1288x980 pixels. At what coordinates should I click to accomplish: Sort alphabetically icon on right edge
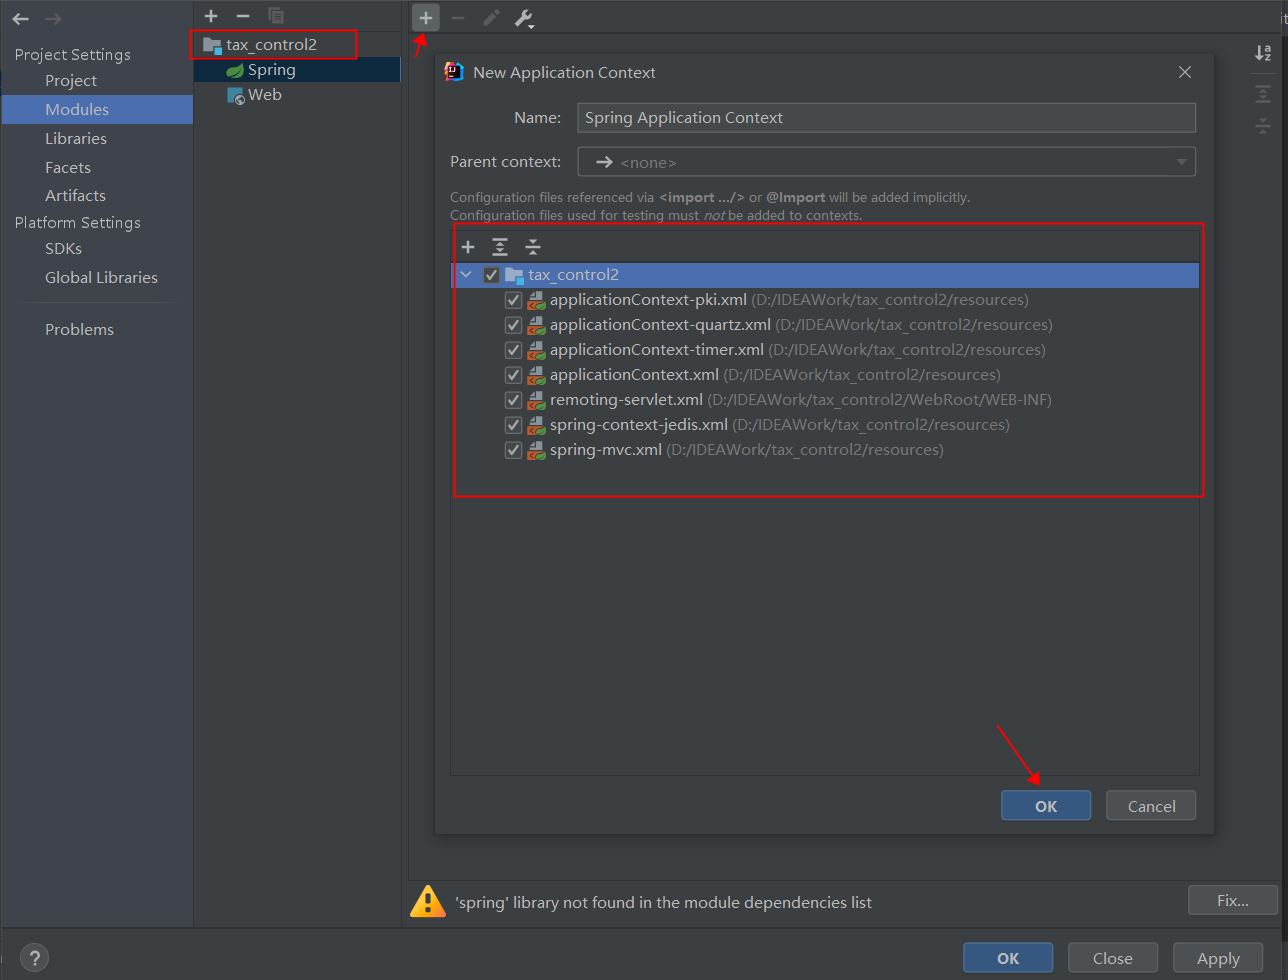(x=1263, y=53)
